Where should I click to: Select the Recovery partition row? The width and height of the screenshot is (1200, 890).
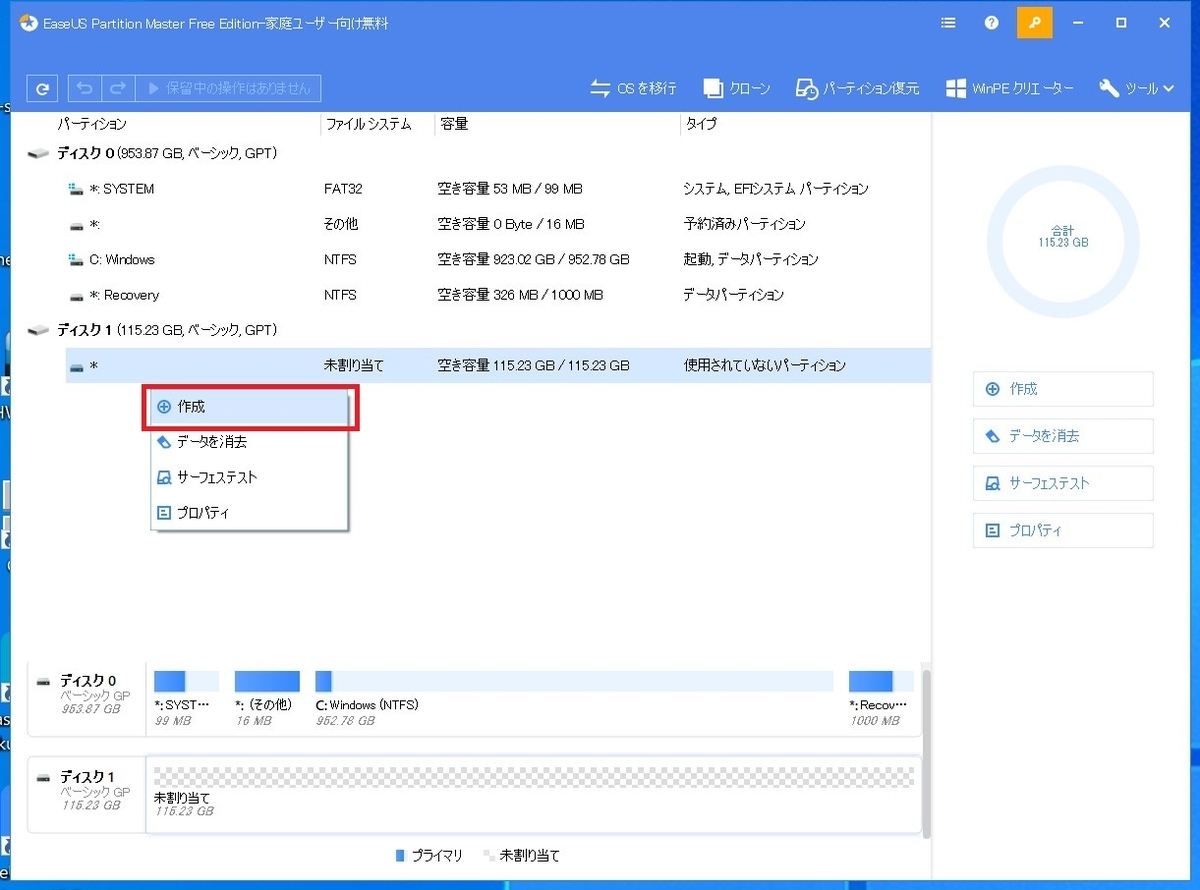pyautogui.click(x=497, y=295)
